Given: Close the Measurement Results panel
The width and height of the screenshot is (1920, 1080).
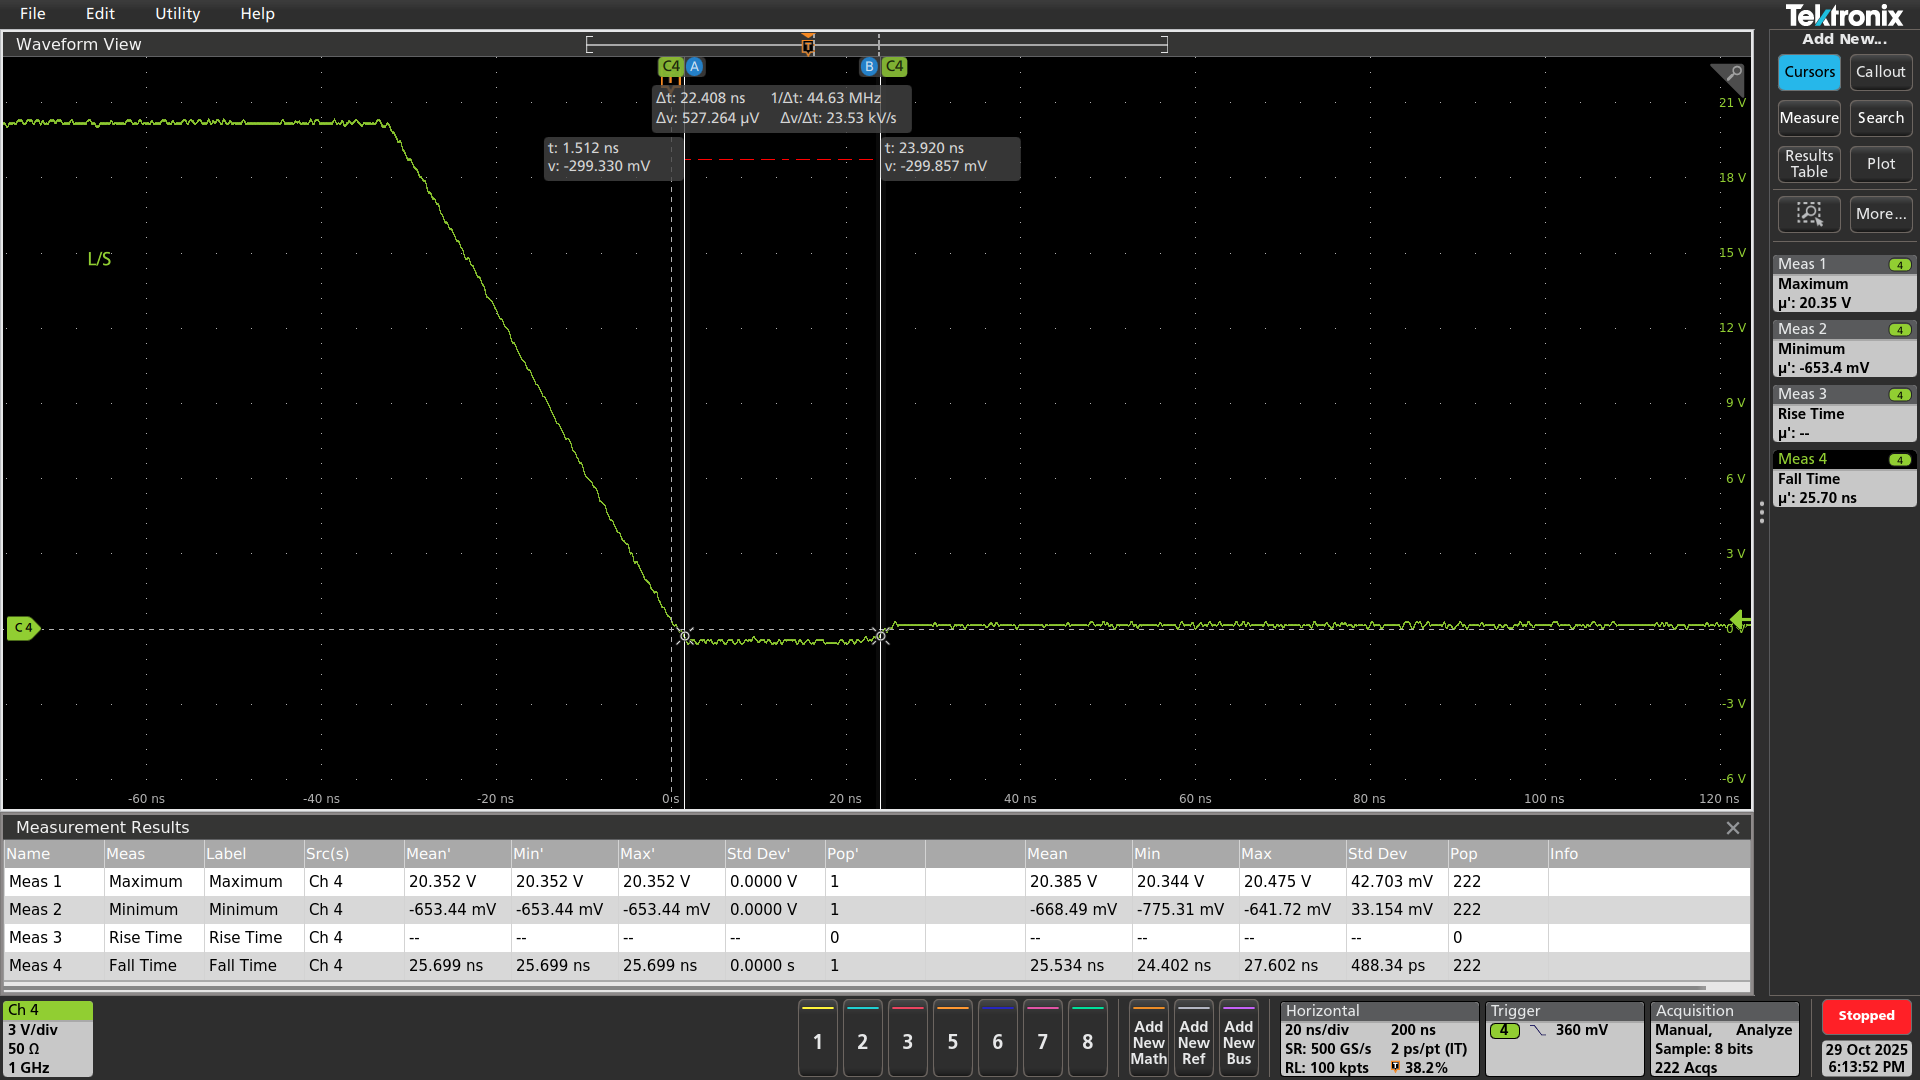Looking at the screenshot, I should (x=1732, y=828).
